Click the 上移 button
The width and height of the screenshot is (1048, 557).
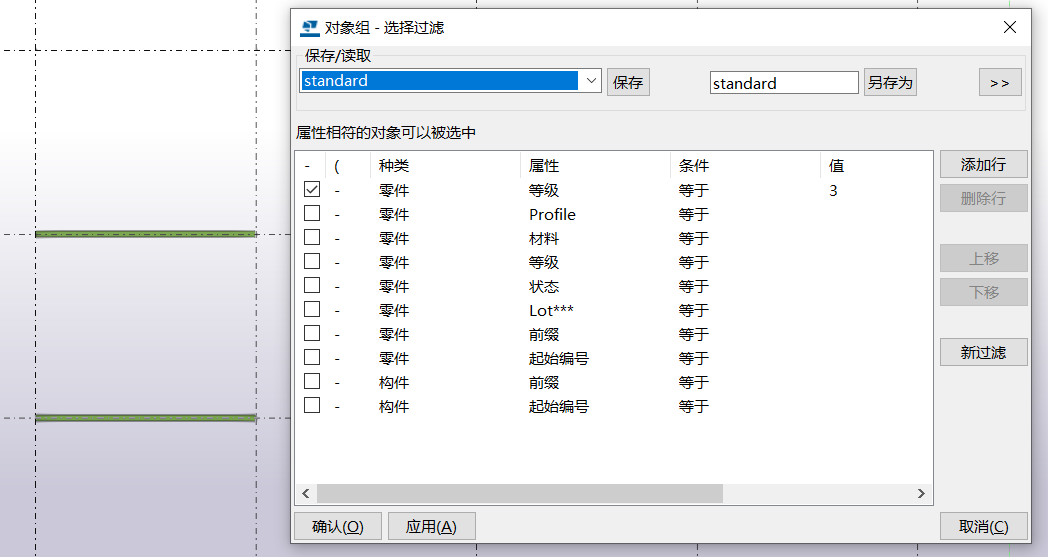983,258
